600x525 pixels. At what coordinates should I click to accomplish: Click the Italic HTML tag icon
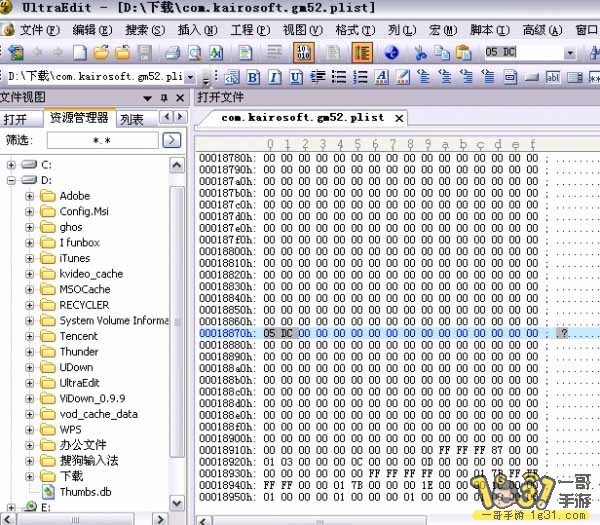click(274, 78)
